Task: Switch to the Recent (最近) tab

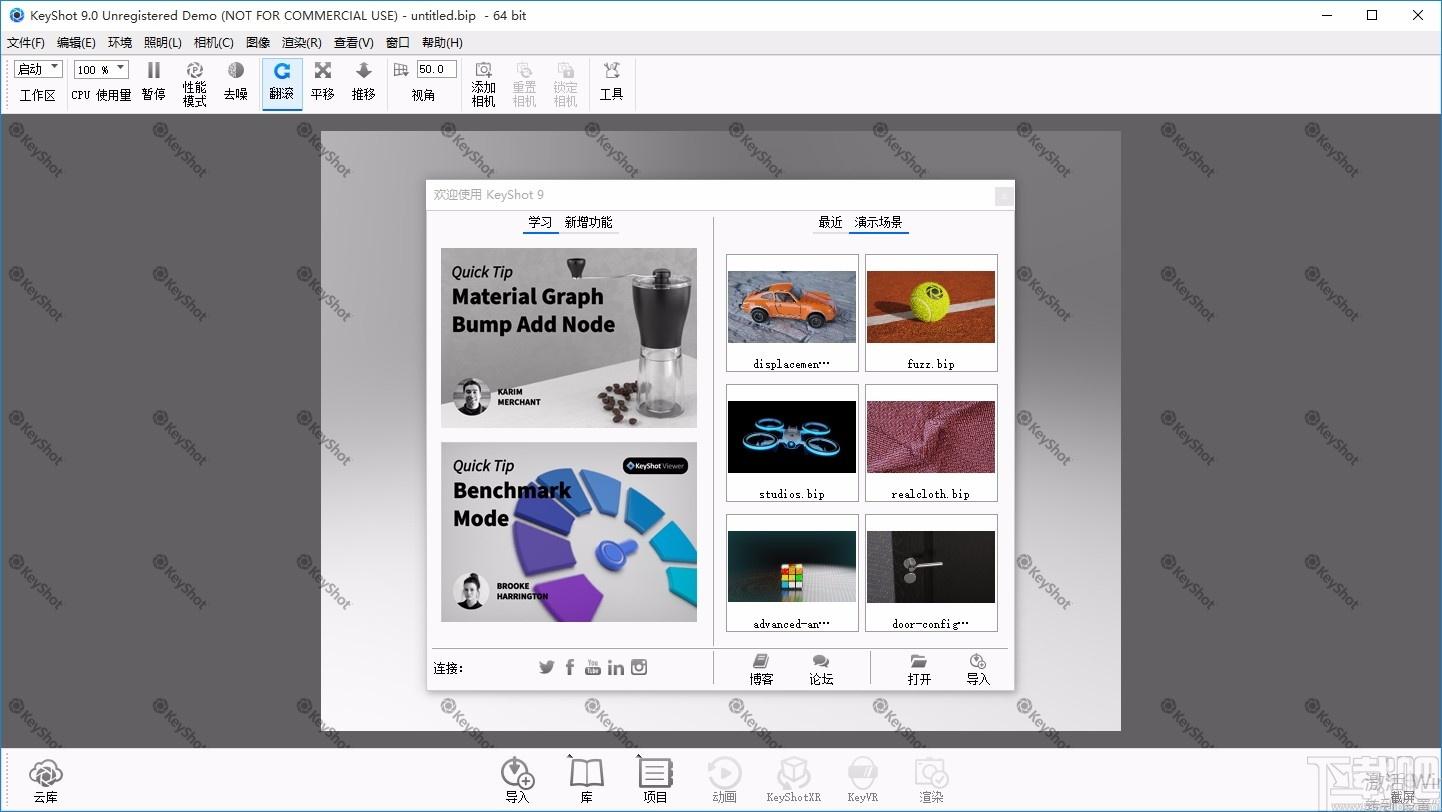Action: click(x=830, y=222)
